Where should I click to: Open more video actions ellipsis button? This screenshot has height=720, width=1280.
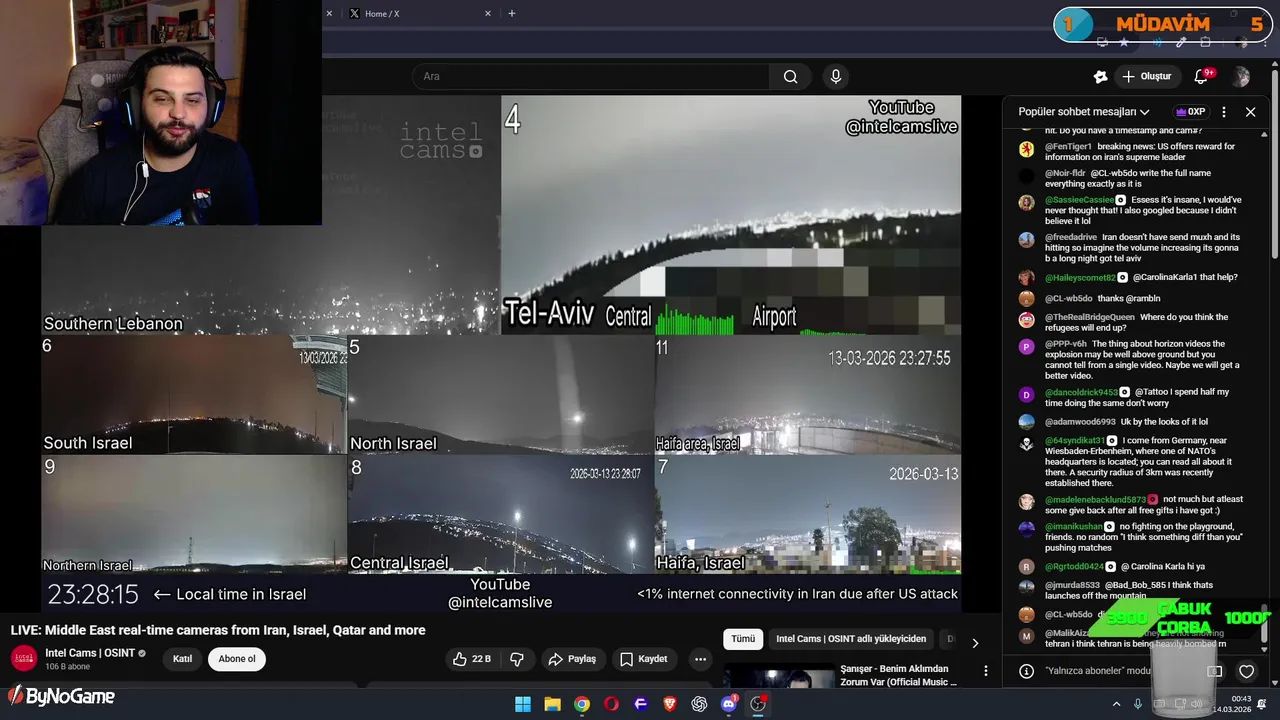[x=700, y=659]
